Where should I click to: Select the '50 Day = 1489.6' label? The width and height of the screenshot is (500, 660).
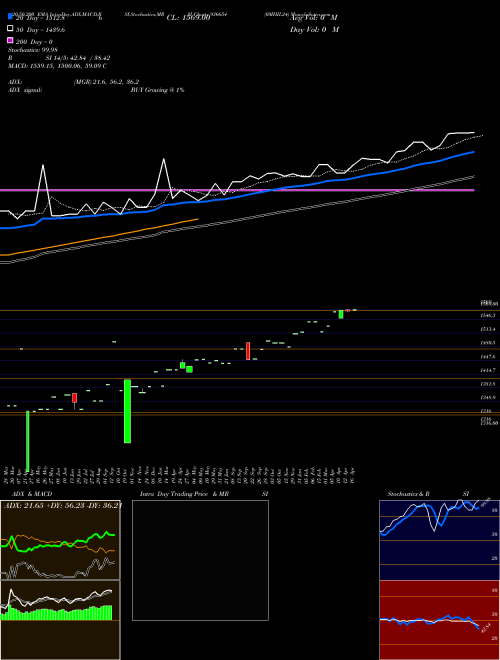pos(40,29)
